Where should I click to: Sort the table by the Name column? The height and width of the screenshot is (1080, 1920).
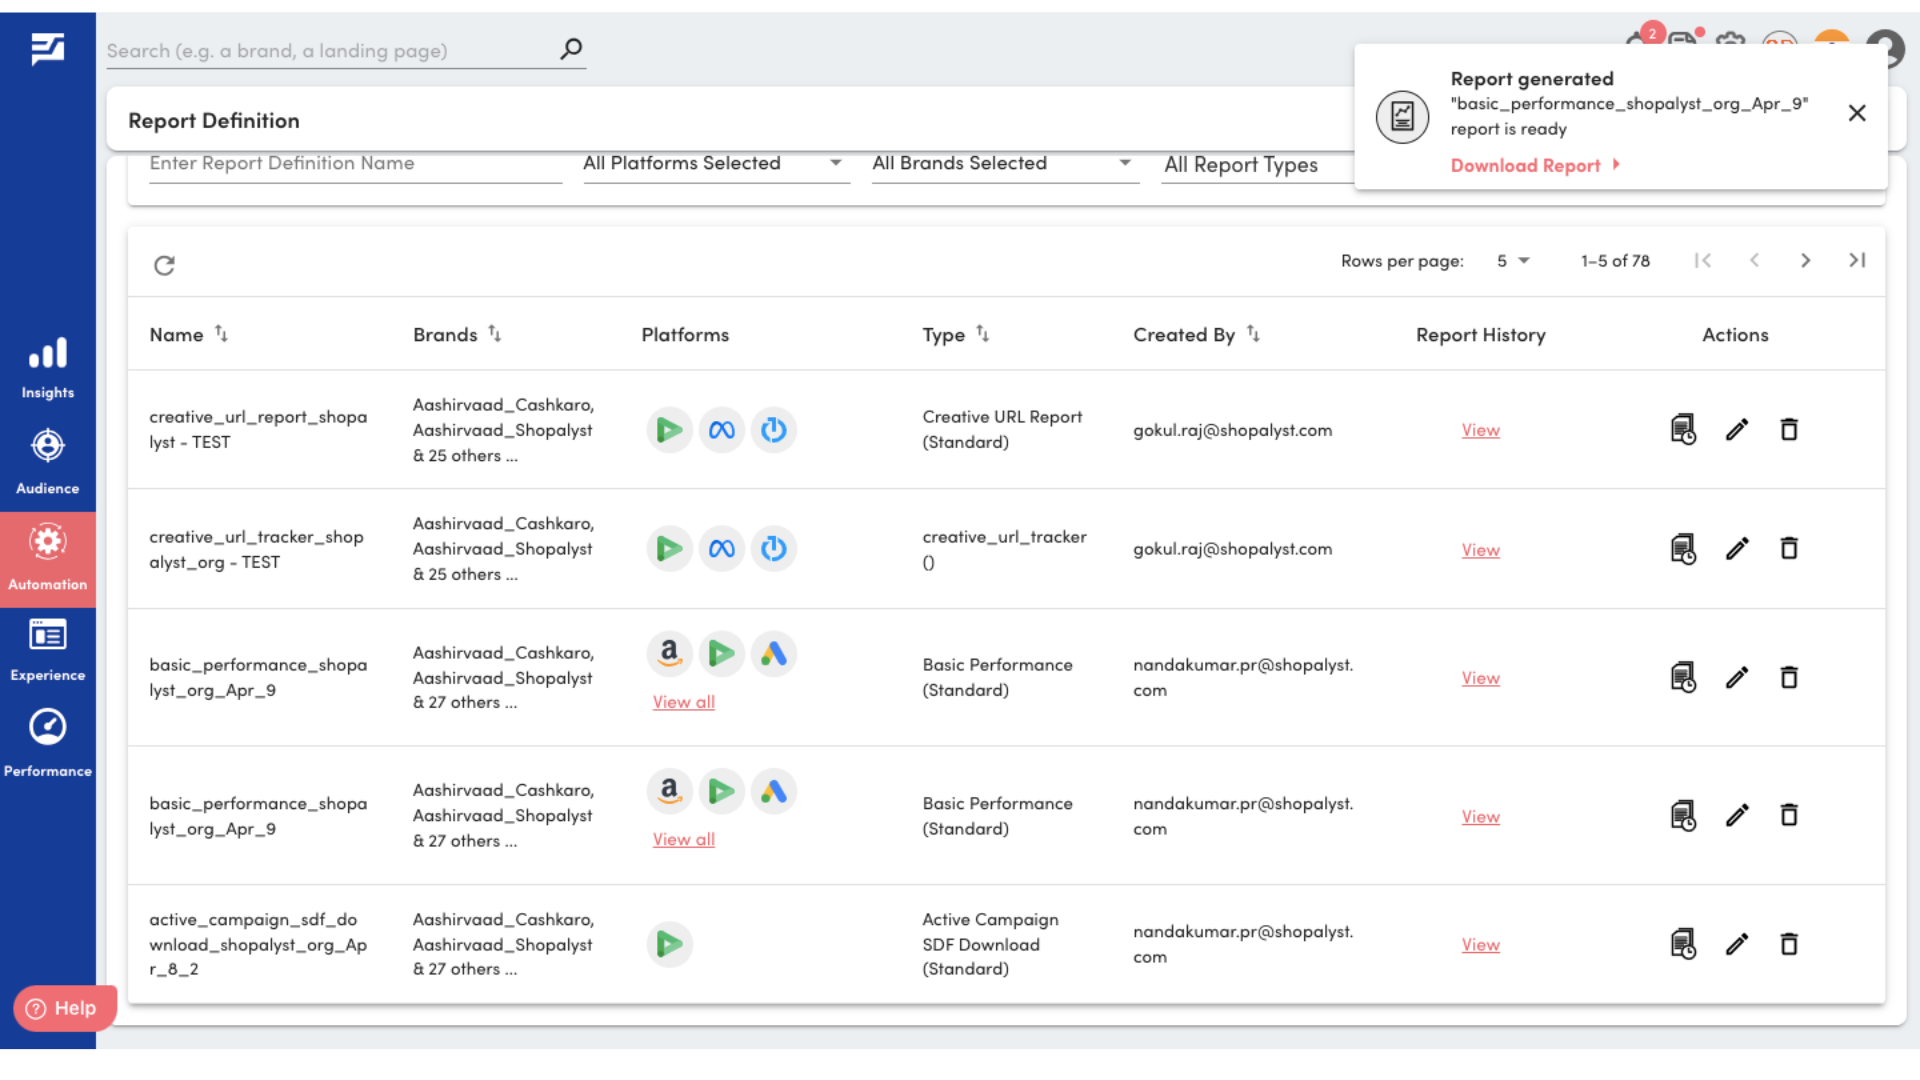[222, 334]
